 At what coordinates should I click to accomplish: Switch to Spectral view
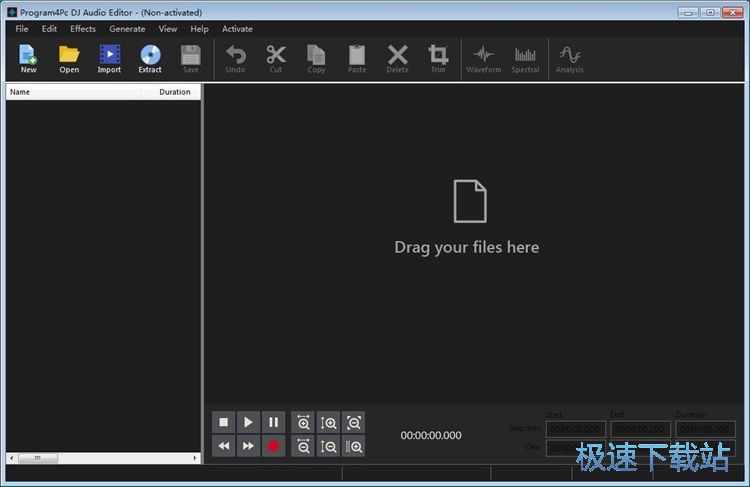pyautogui.click(x=525, y=58)
